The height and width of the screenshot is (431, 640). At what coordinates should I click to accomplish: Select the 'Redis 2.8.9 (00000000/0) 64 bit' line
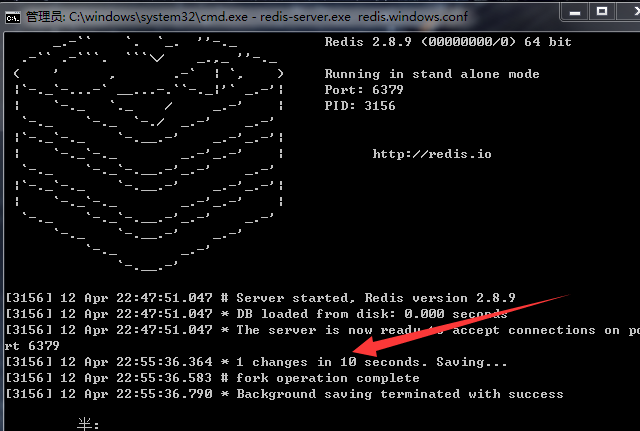pos(448,42)
